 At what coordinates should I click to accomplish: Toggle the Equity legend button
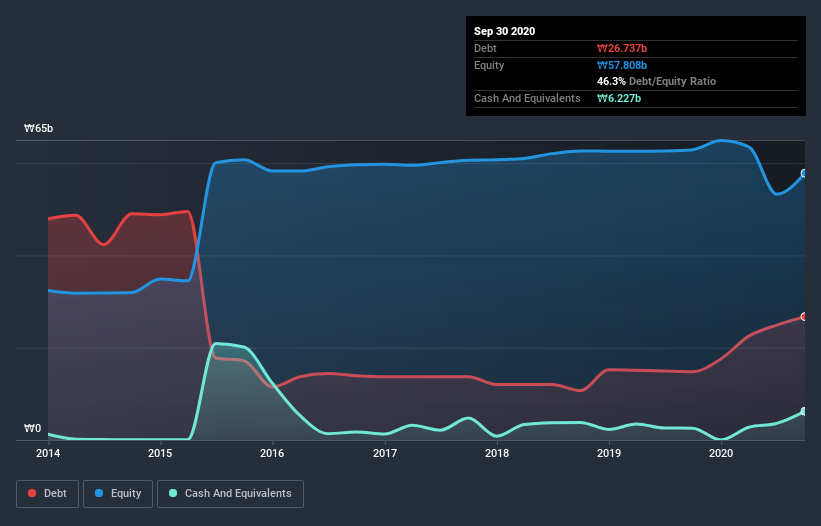pyautogui.click(x=118, y=494)
